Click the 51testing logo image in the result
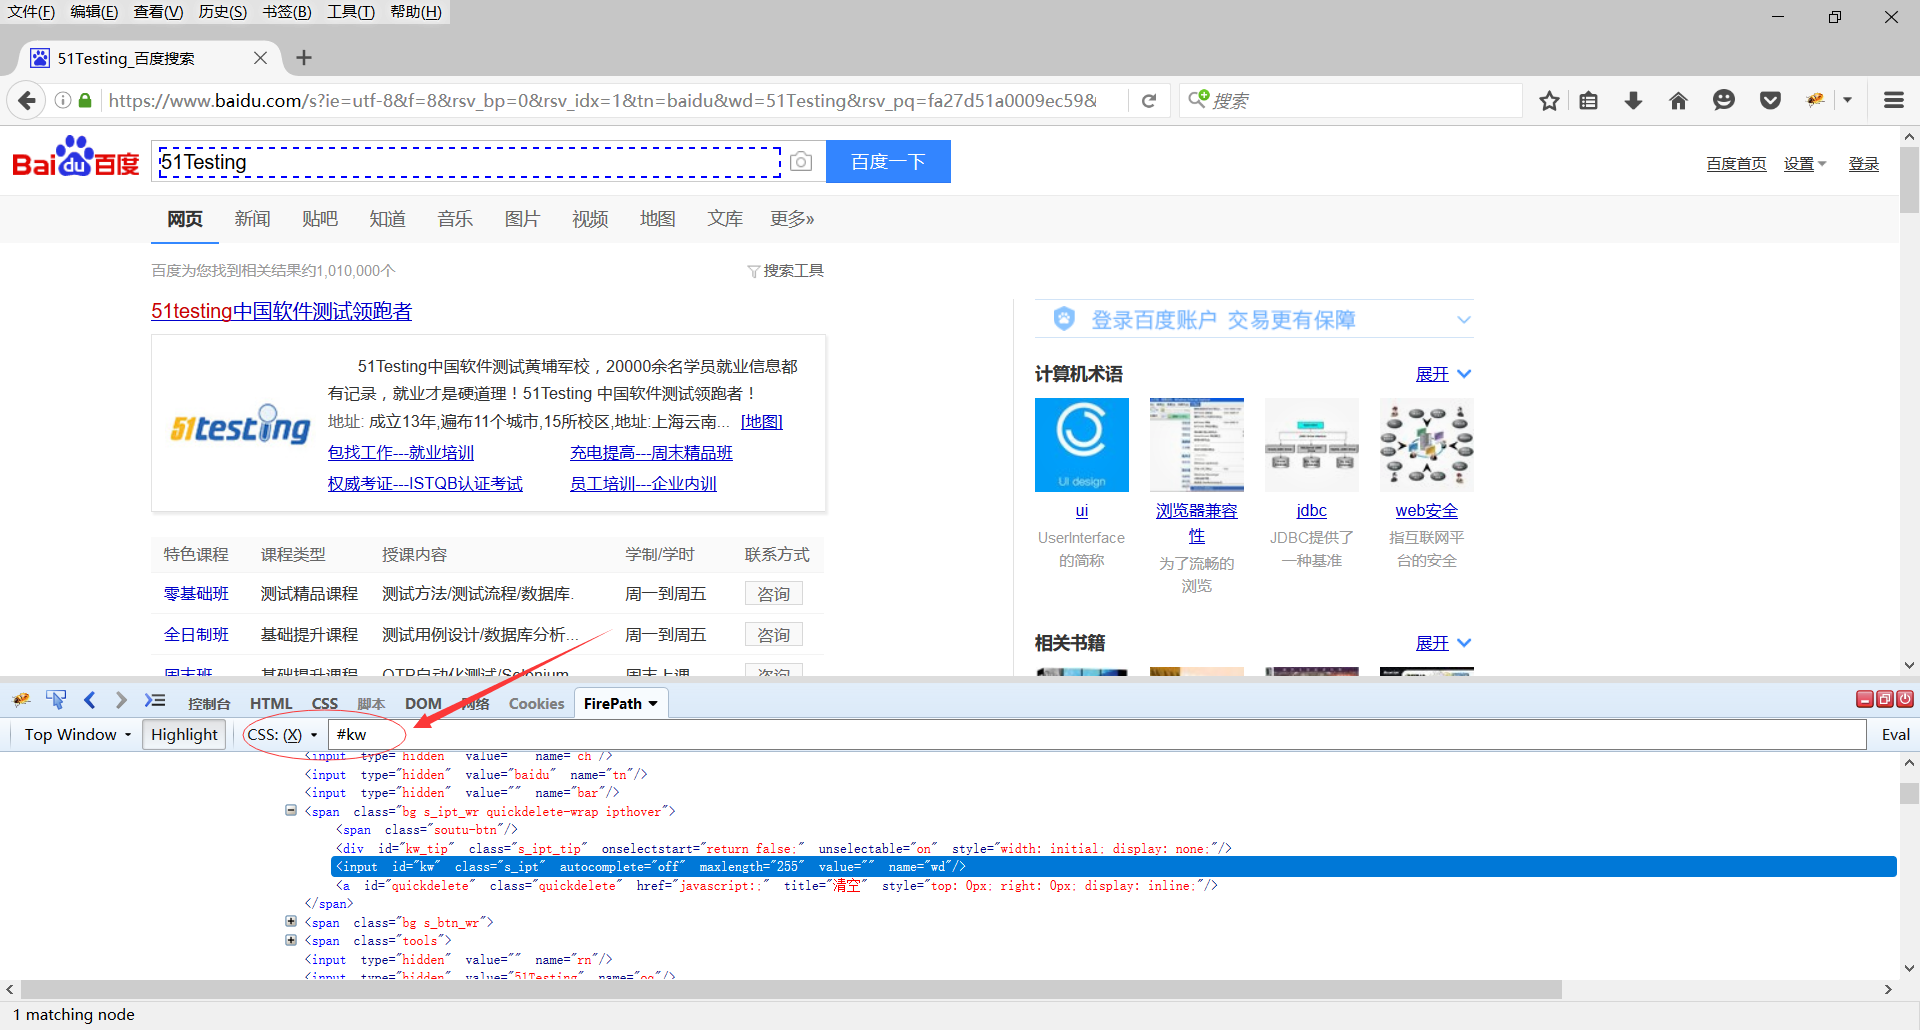This screenshot has height=1030, width=1920. 240,425
